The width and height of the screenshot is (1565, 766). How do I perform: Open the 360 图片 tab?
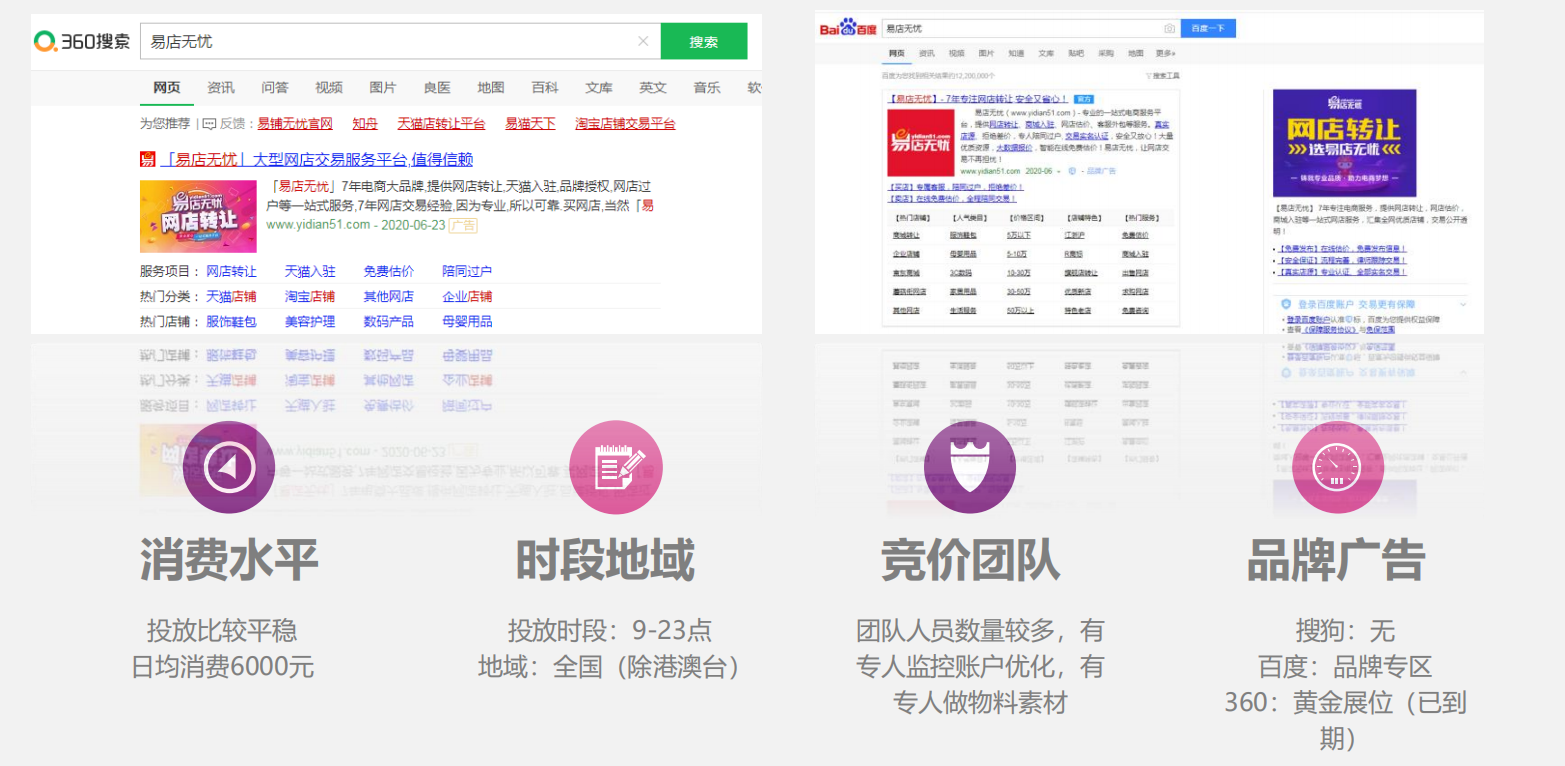pyautogui.click(x=383, y=88)
